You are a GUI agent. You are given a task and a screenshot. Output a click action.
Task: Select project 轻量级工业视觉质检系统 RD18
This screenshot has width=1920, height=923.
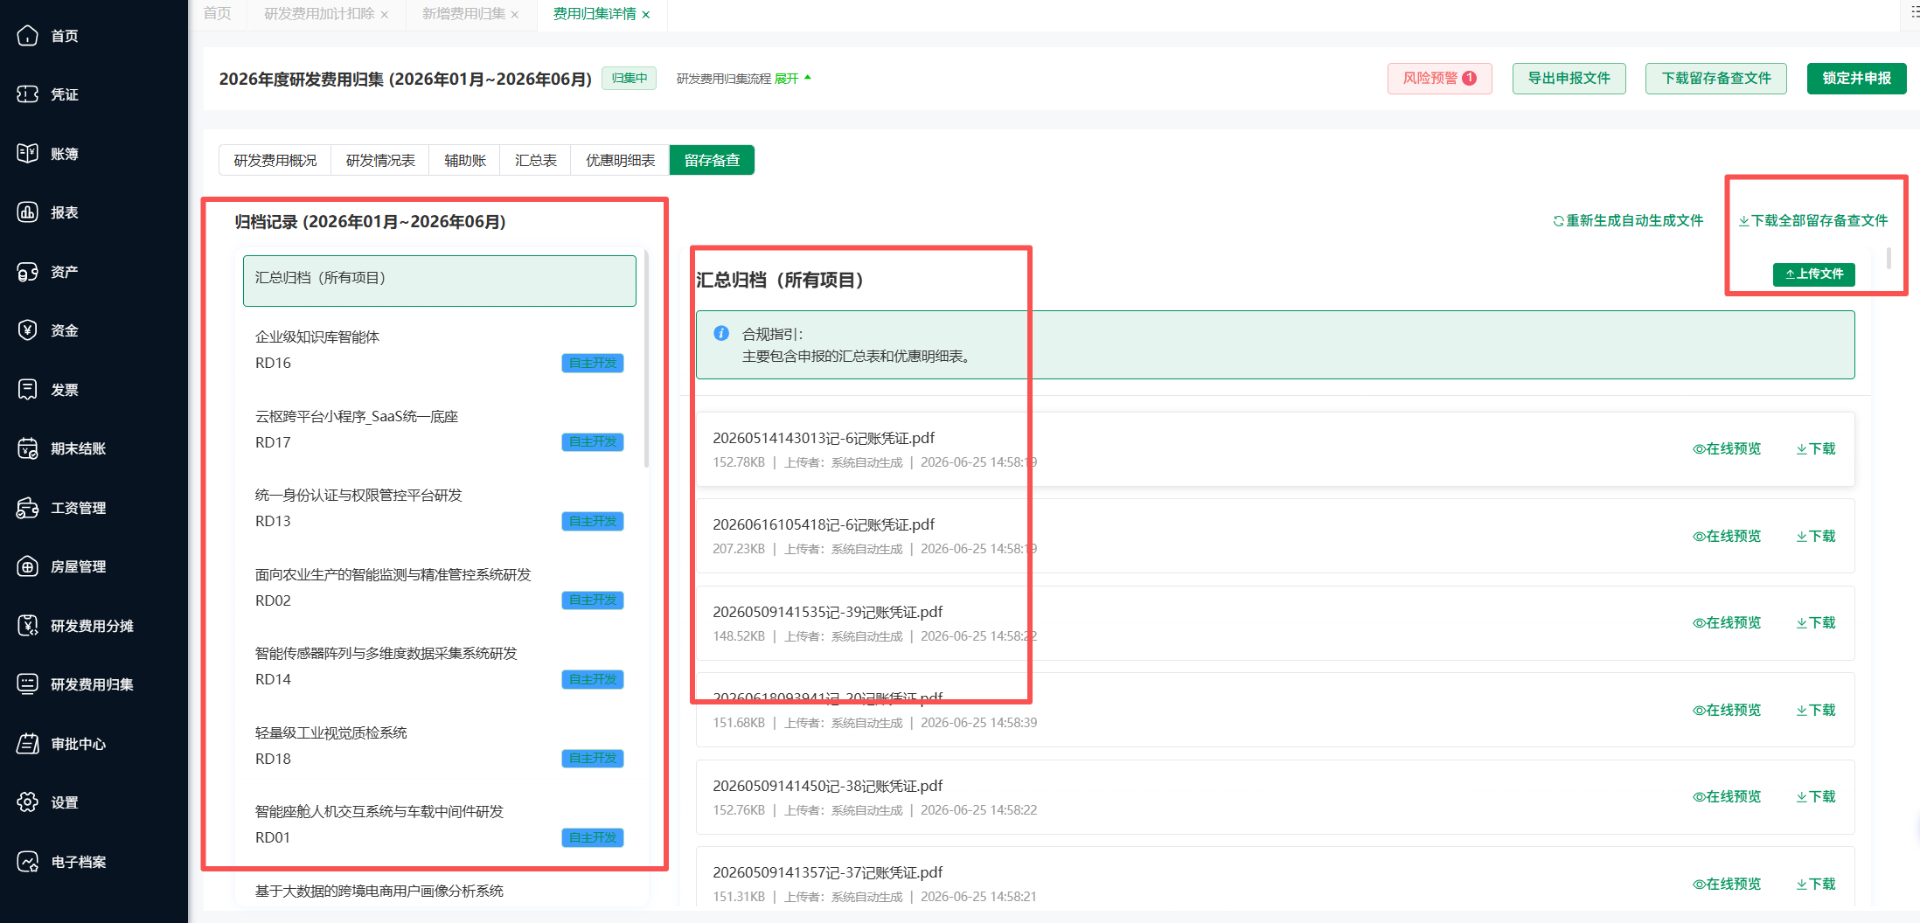click(x=439, y=745)
